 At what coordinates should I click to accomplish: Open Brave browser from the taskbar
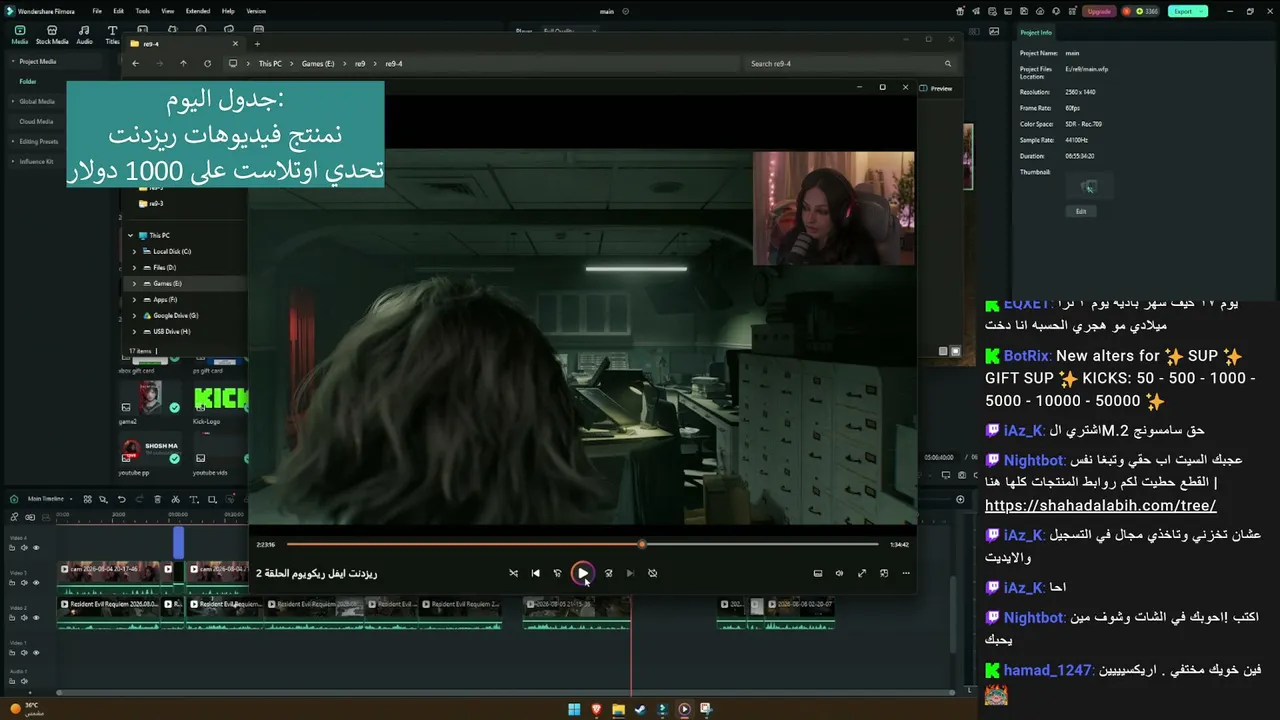596,709
